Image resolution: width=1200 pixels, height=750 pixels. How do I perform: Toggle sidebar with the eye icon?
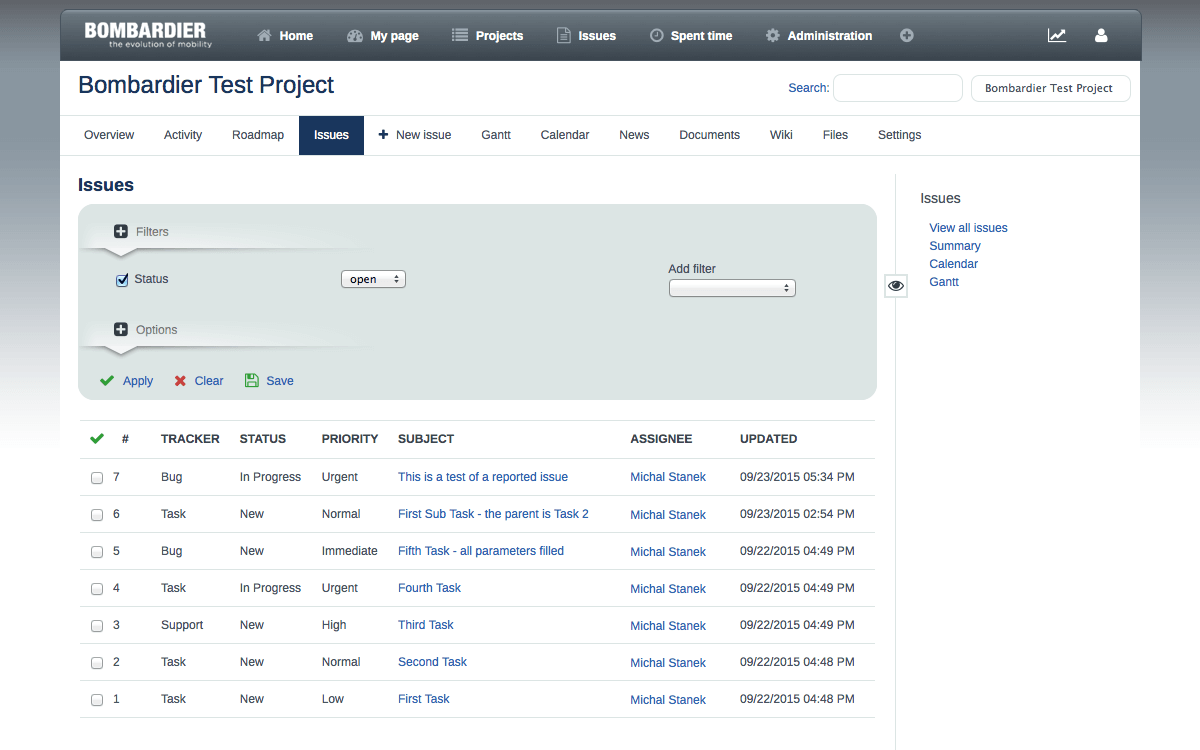click(x=896, y=286)
